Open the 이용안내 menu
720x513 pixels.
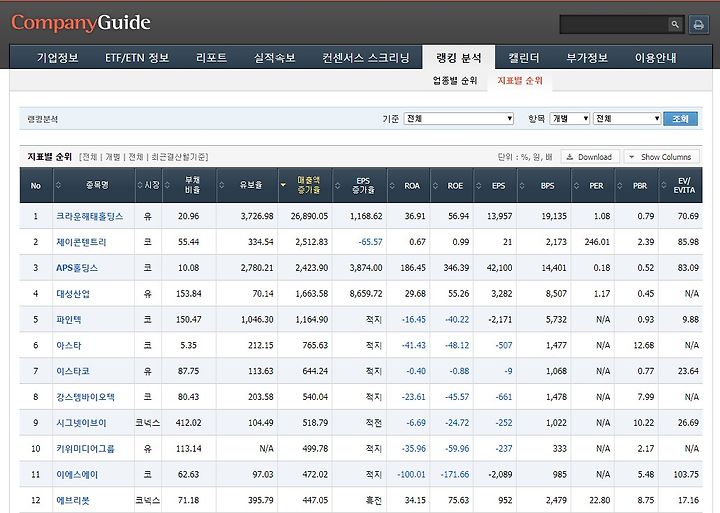click(655, 58)
